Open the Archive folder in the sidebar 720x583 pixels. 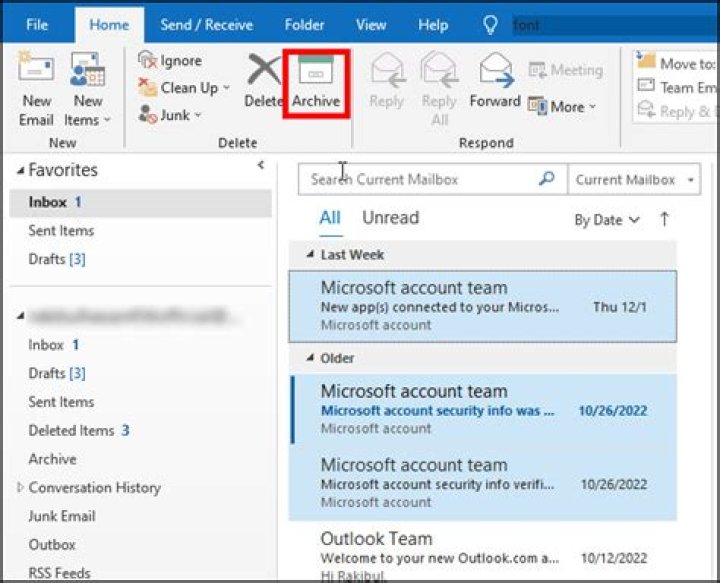tap(52, 459)
